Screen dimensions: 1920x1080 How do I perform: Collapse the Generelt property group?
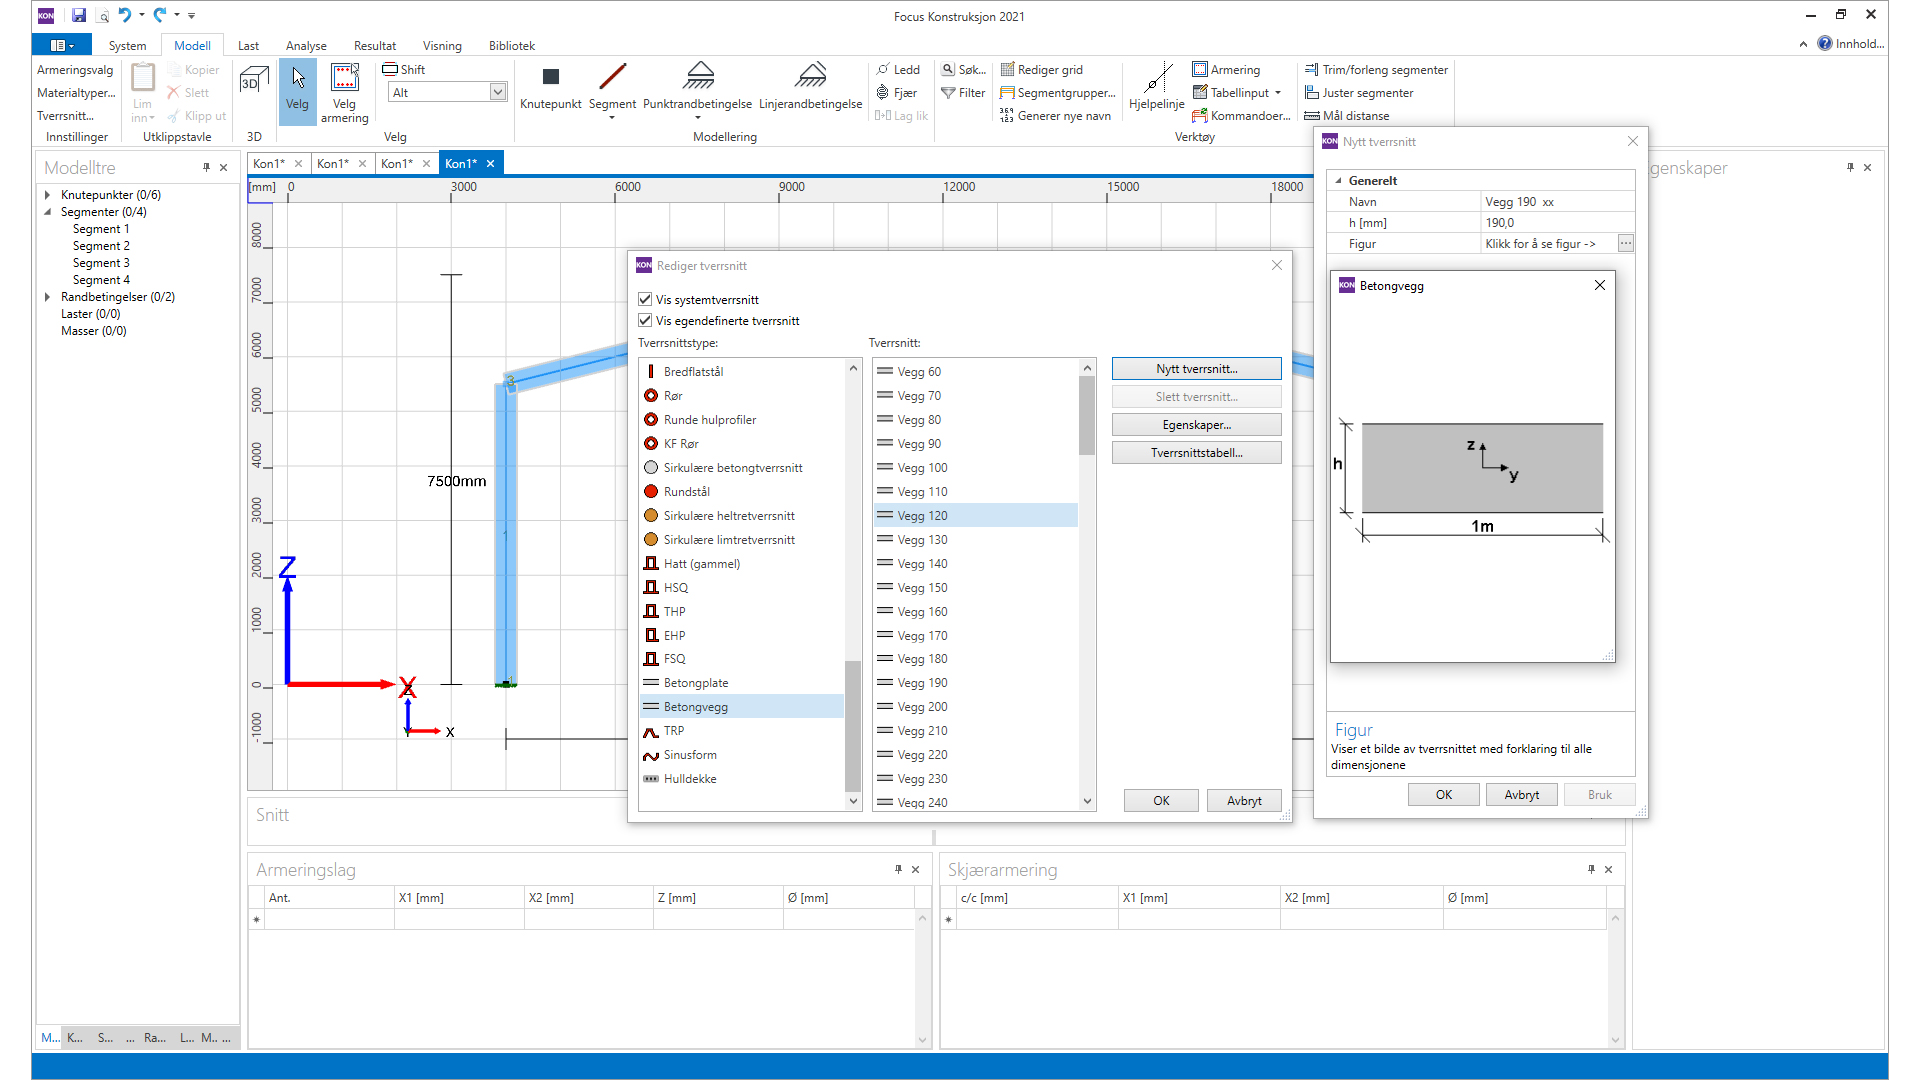(x=1338, y=181)
